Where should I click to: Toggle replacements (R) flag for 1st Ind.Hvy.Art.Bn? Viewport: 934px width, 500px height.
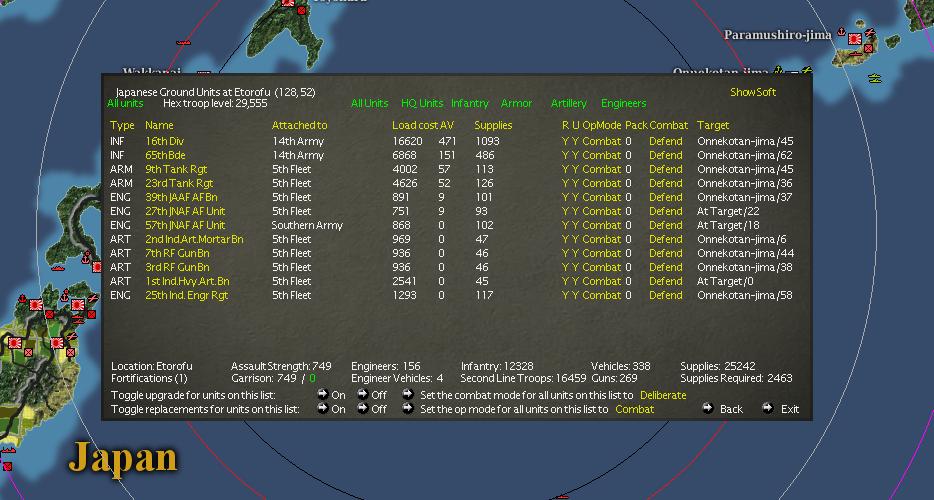(565, 281)
